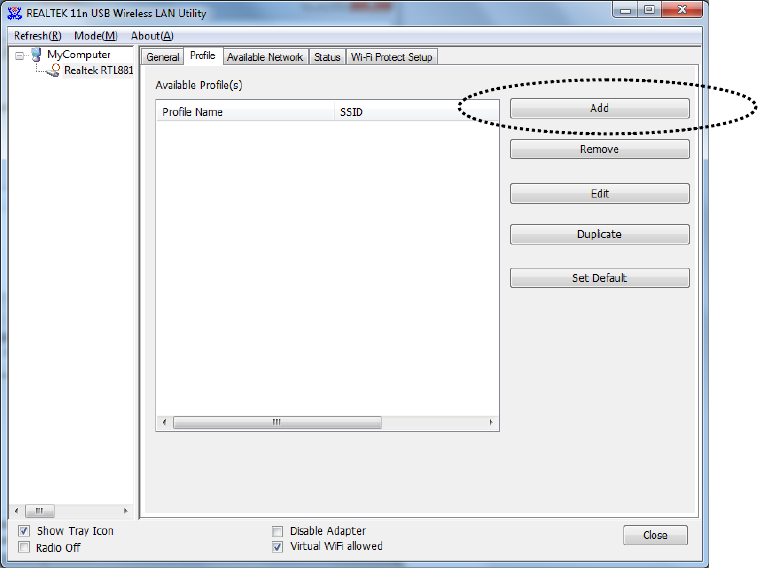Open the Mode(M) menu
The height and width of the screenshot is (568, 758).
96,36
